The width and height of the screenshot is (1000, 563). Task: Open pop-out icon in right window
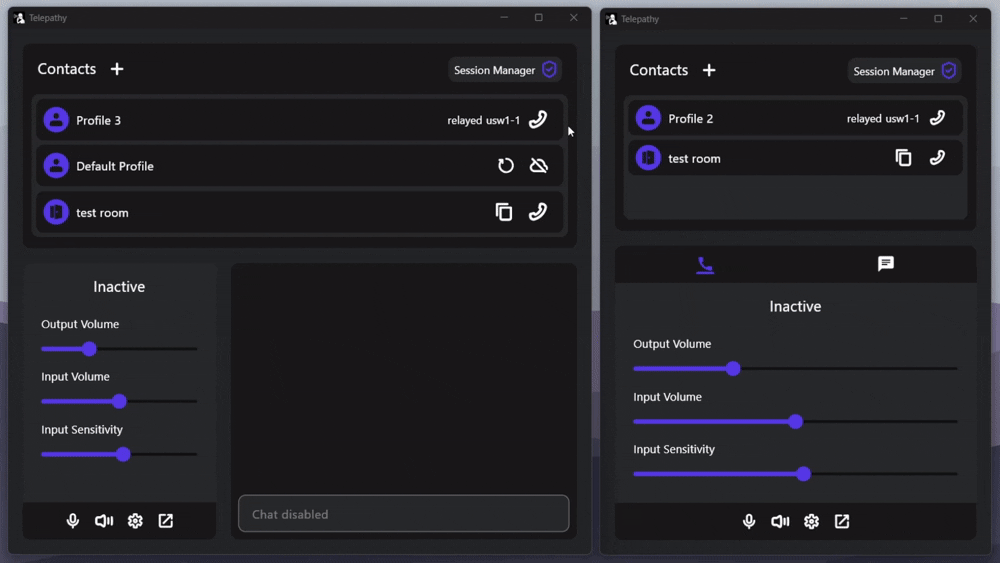tap(842, 522)
